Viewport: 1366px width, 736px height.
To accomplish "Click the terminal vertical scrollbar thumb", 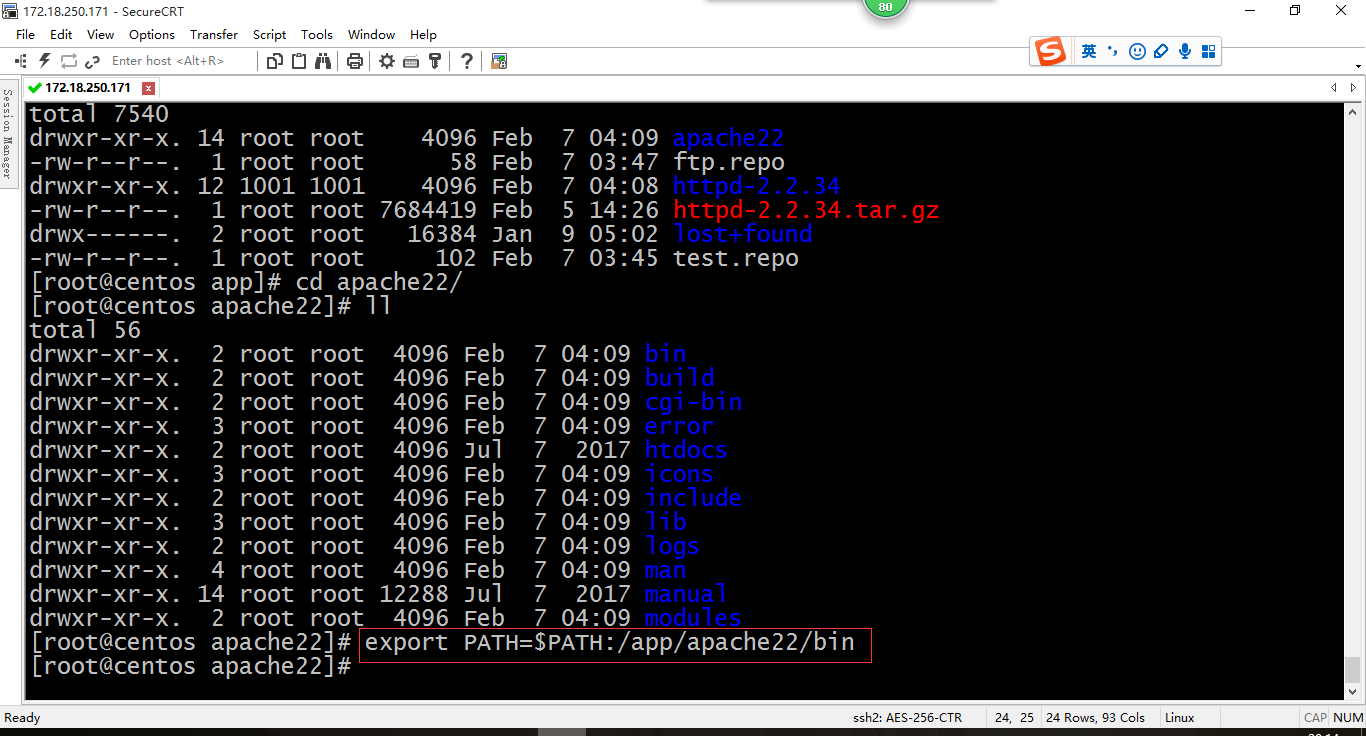I will [1353, 669].
